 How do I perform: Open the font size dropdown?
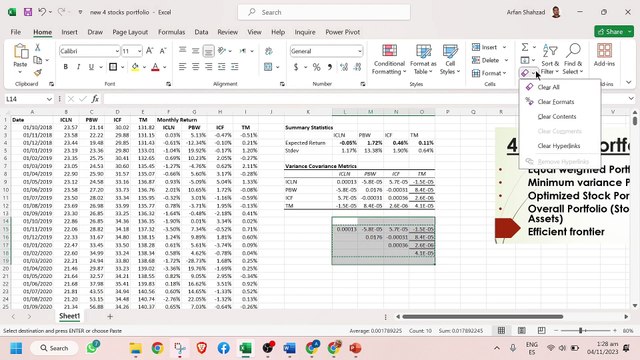coord(139,51)
